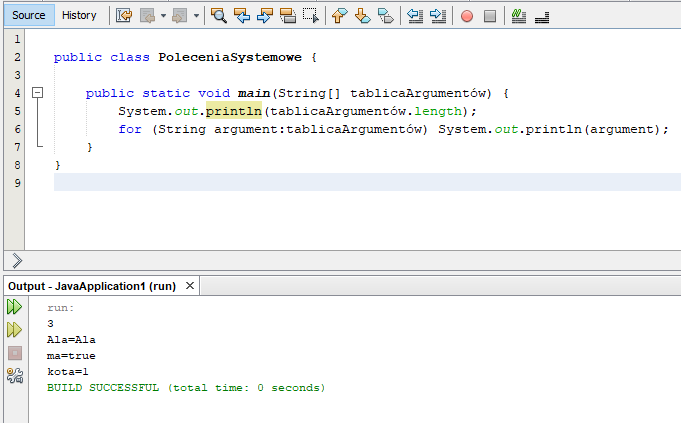
Task: Open the Forward navigation history dropdown arrow
Action: point(196,15)
